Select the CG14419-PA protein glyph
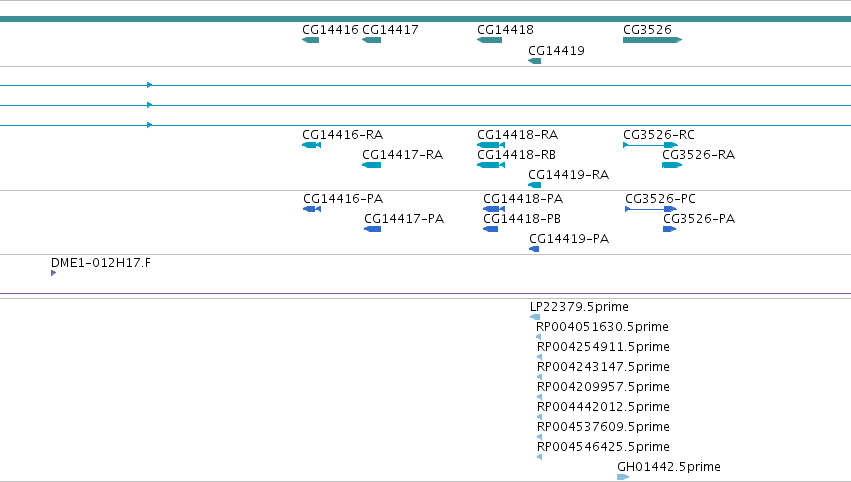This screenshot has height=482, width=851. coord(534,249)
